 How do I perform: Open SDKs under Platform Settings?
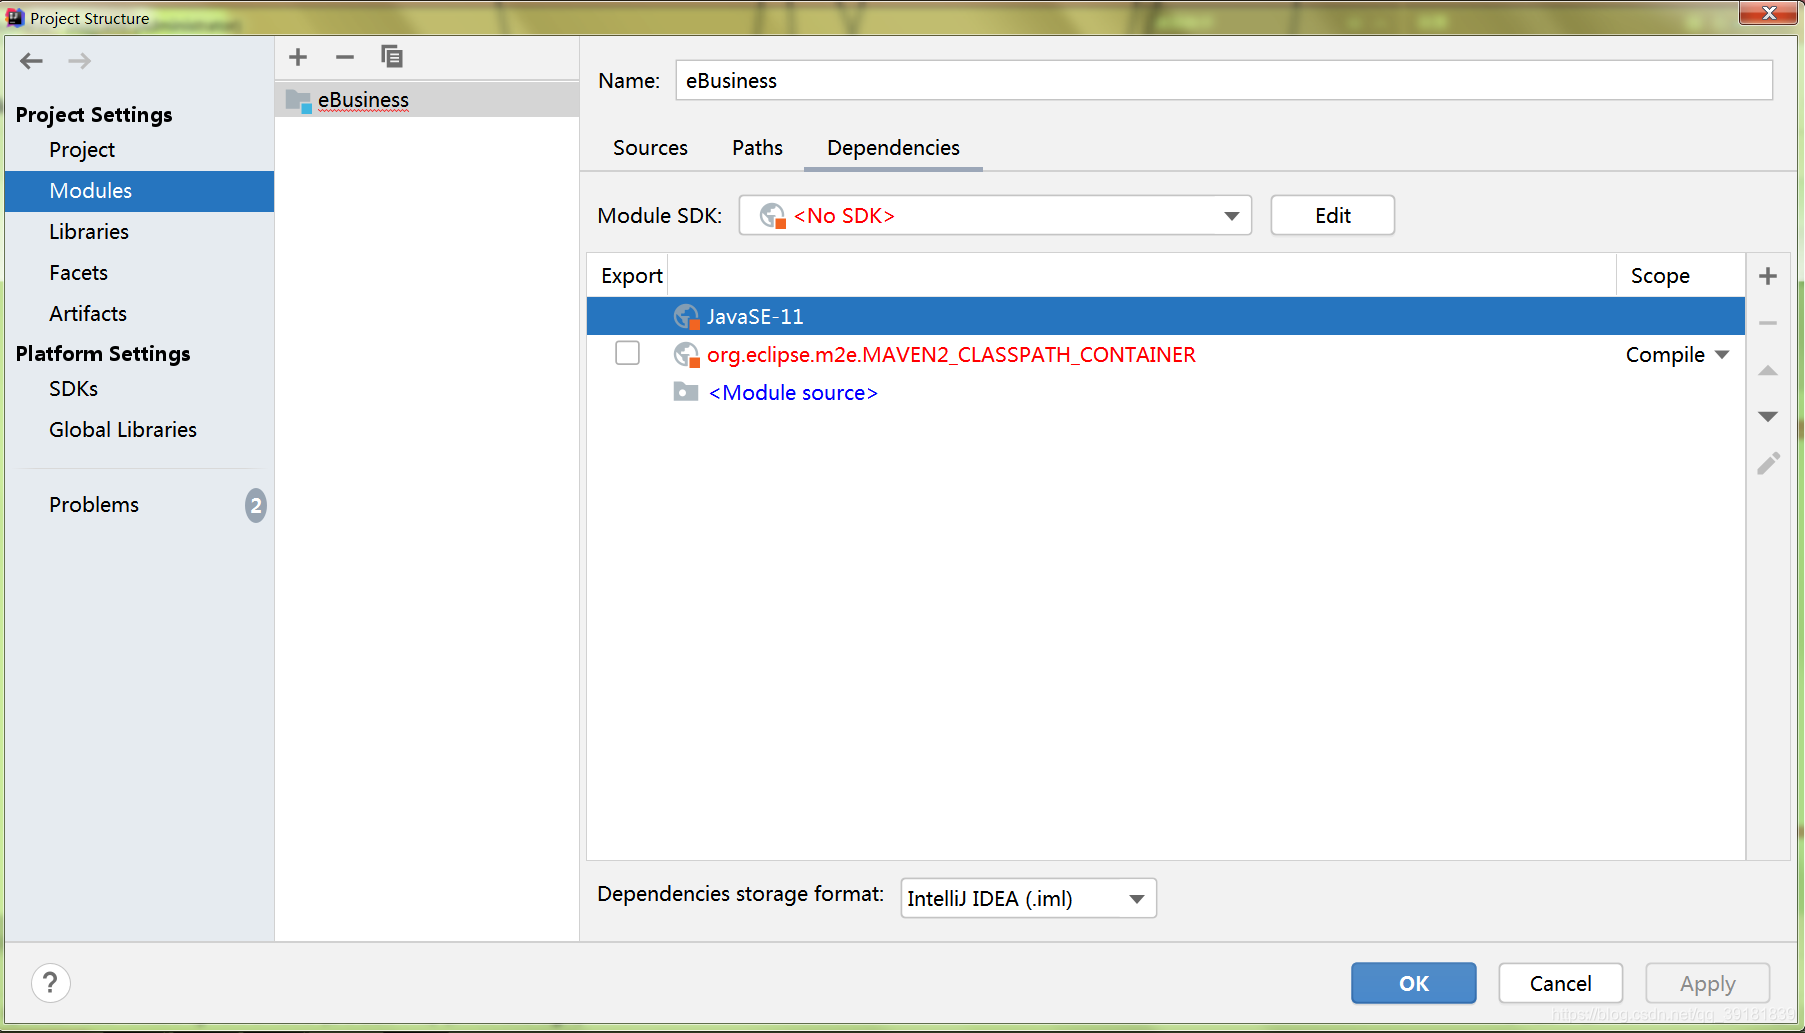coord(73,389)
